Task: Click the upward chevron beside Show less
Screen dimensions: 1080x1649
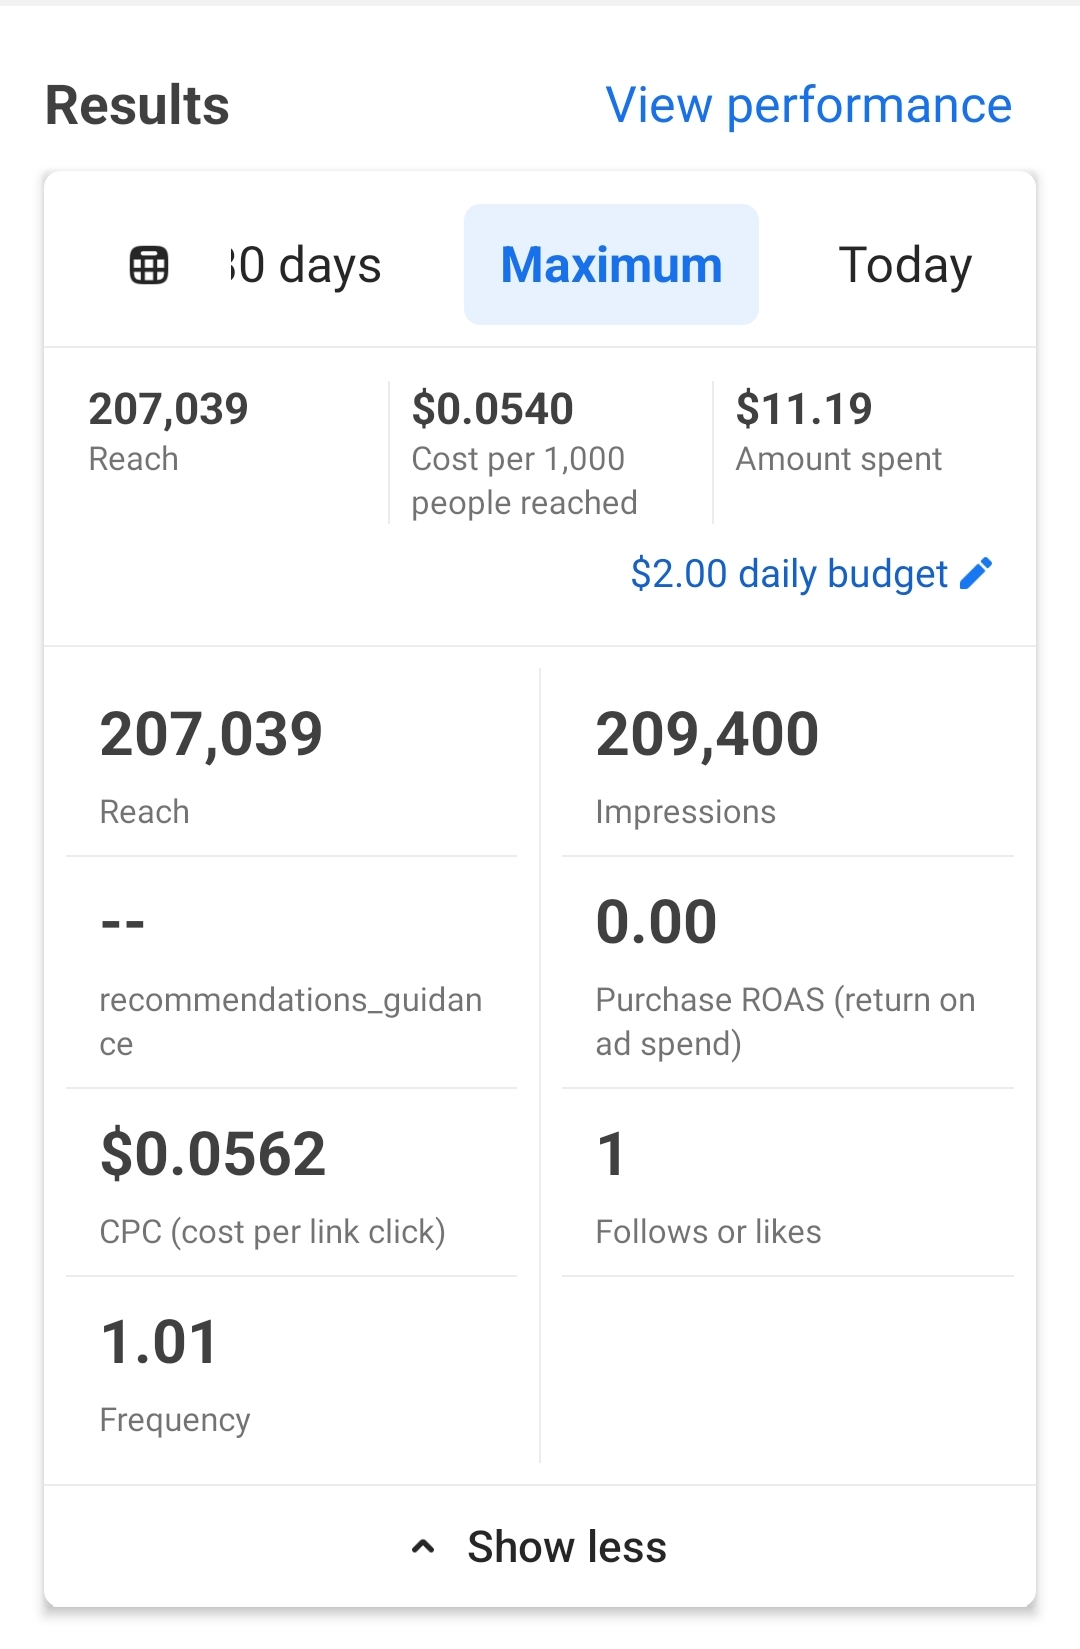Action: tap(423, 1547)
